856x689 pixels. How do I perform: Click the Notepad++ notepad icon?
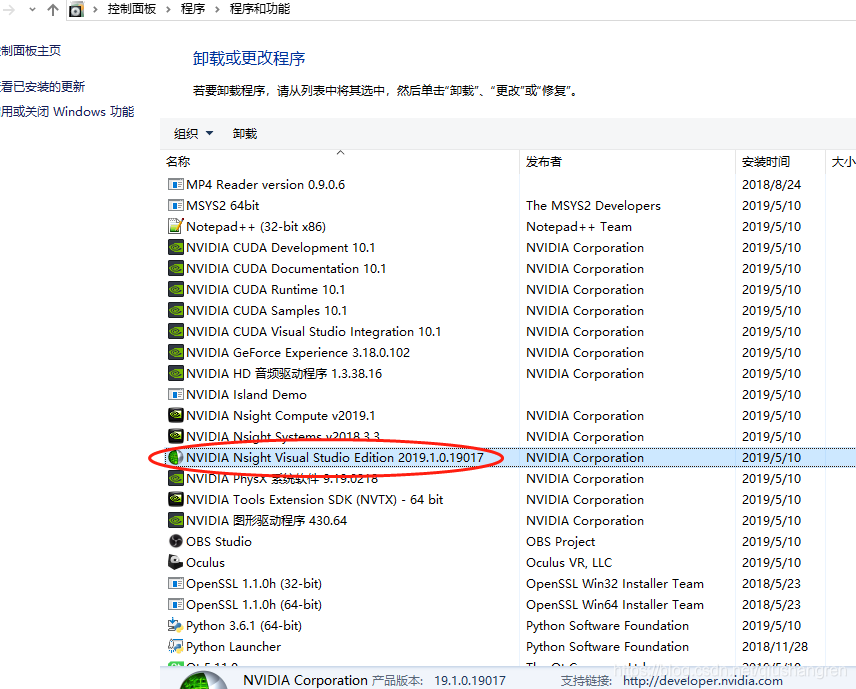(x=175, y=226)
